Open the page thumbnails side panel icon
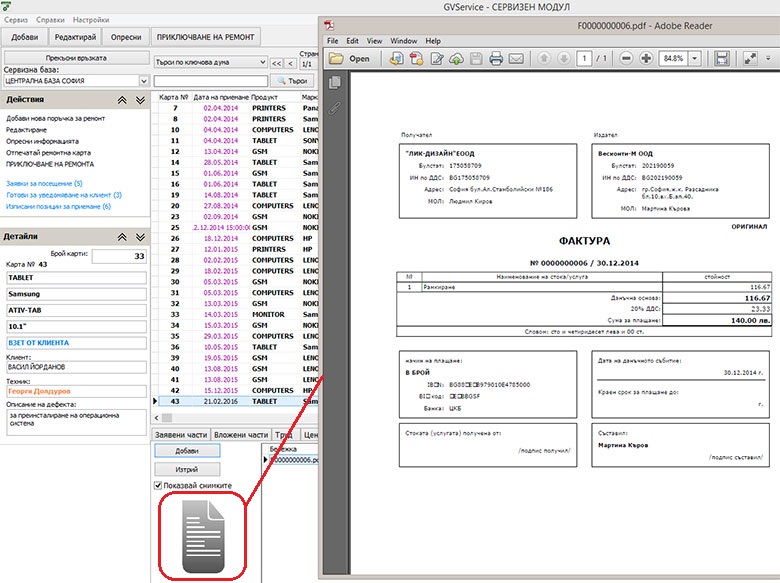 335,82
